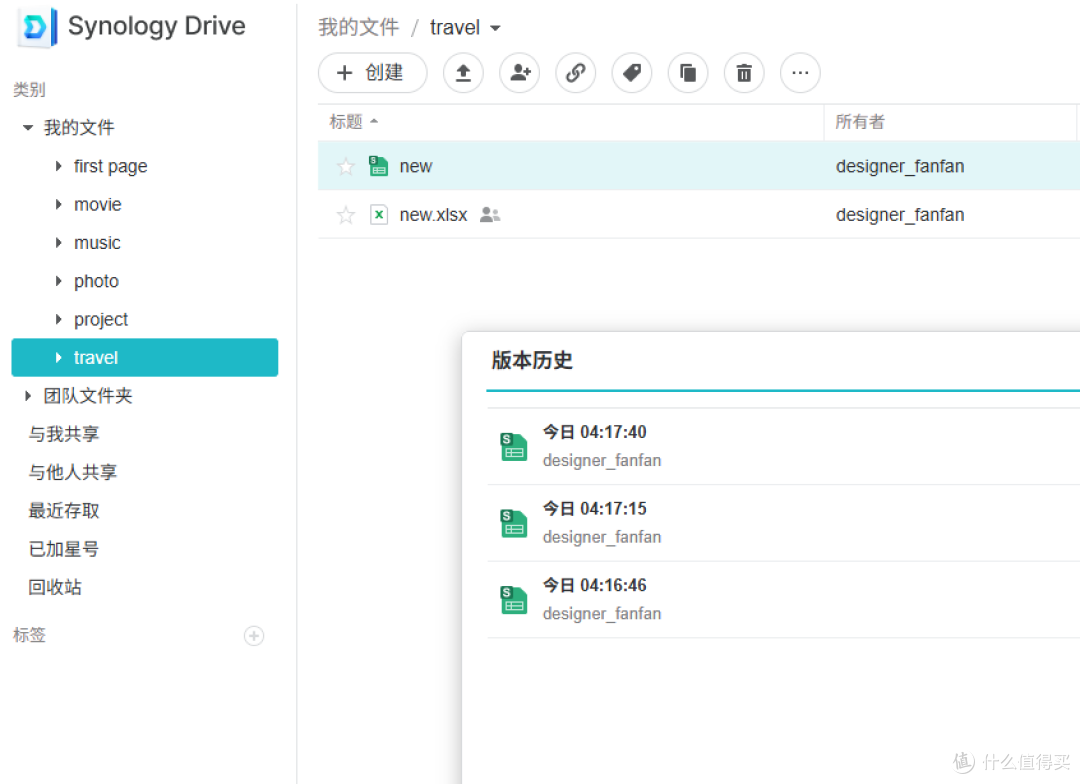Screen dimensions: 1080x784
Task: Open 与他人共享 in sidebar
Action: (x=72, y=473)
